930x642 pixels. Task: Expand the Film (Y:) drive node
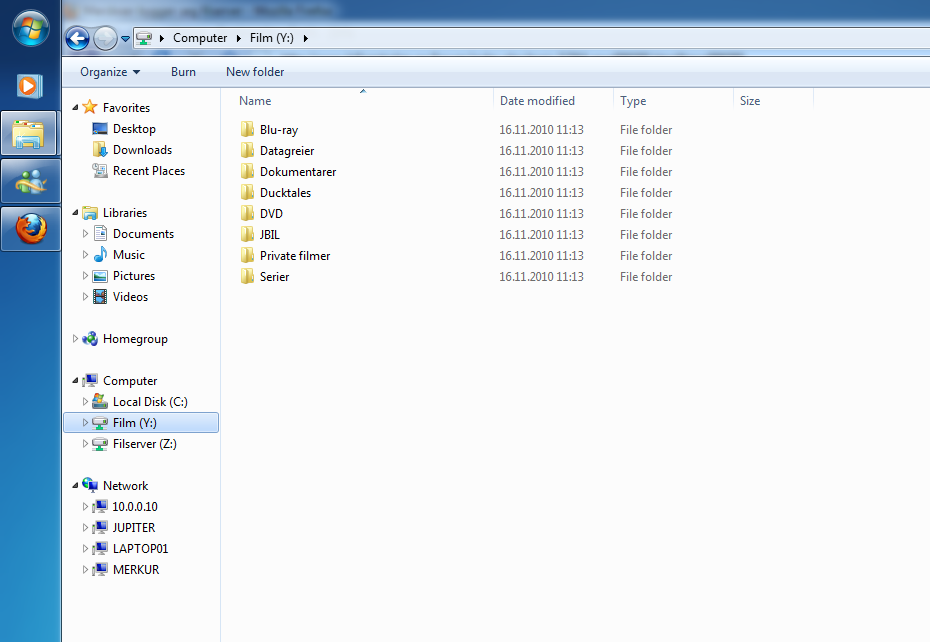[x=85, y=422]
